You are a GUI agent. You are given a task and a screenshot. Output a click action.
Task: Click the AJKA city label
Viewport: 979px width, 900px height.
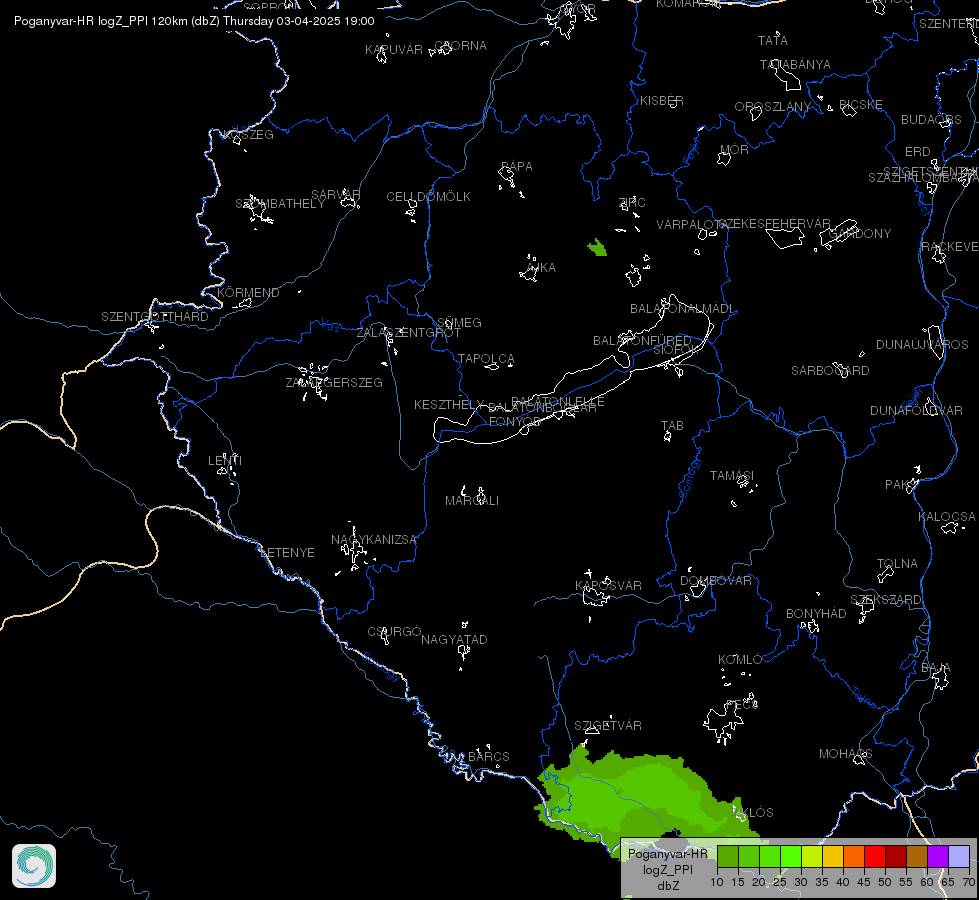click(541, 267)
